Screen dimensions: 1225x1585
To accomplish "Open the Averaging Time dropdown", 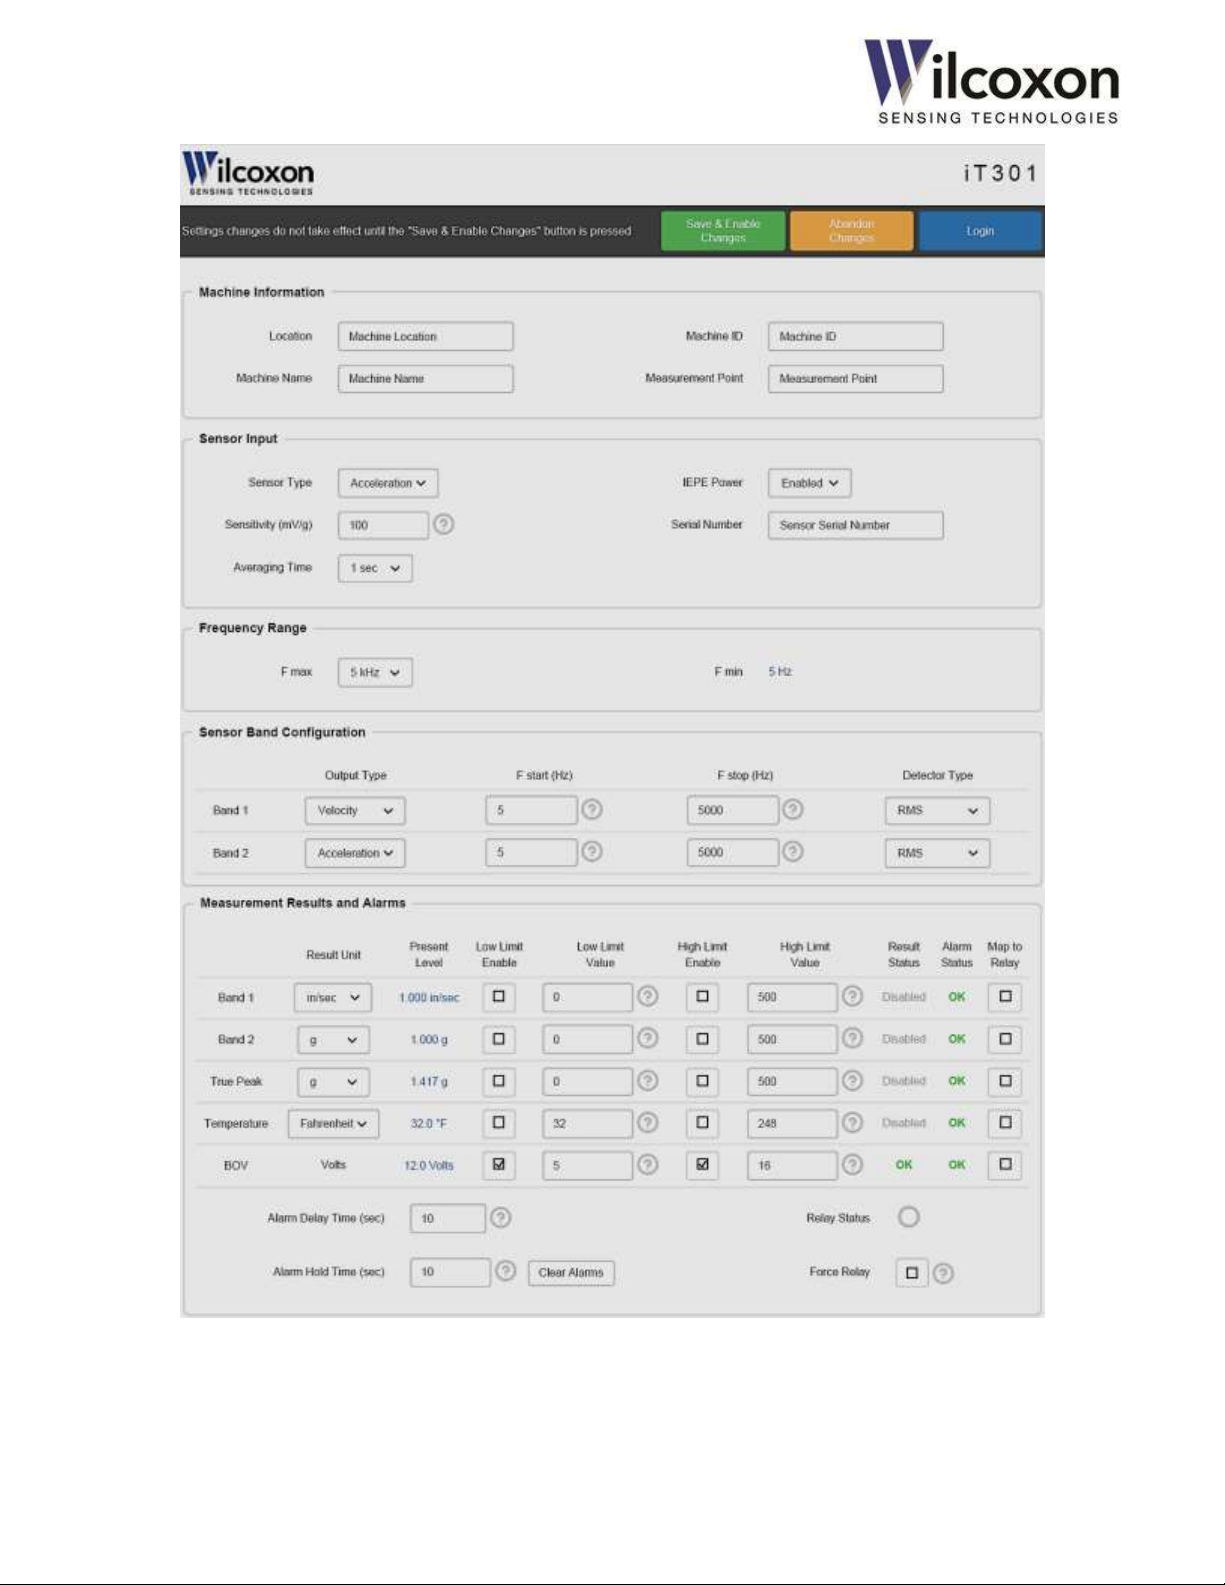I will pyautogui.click(x=375, y=568).
